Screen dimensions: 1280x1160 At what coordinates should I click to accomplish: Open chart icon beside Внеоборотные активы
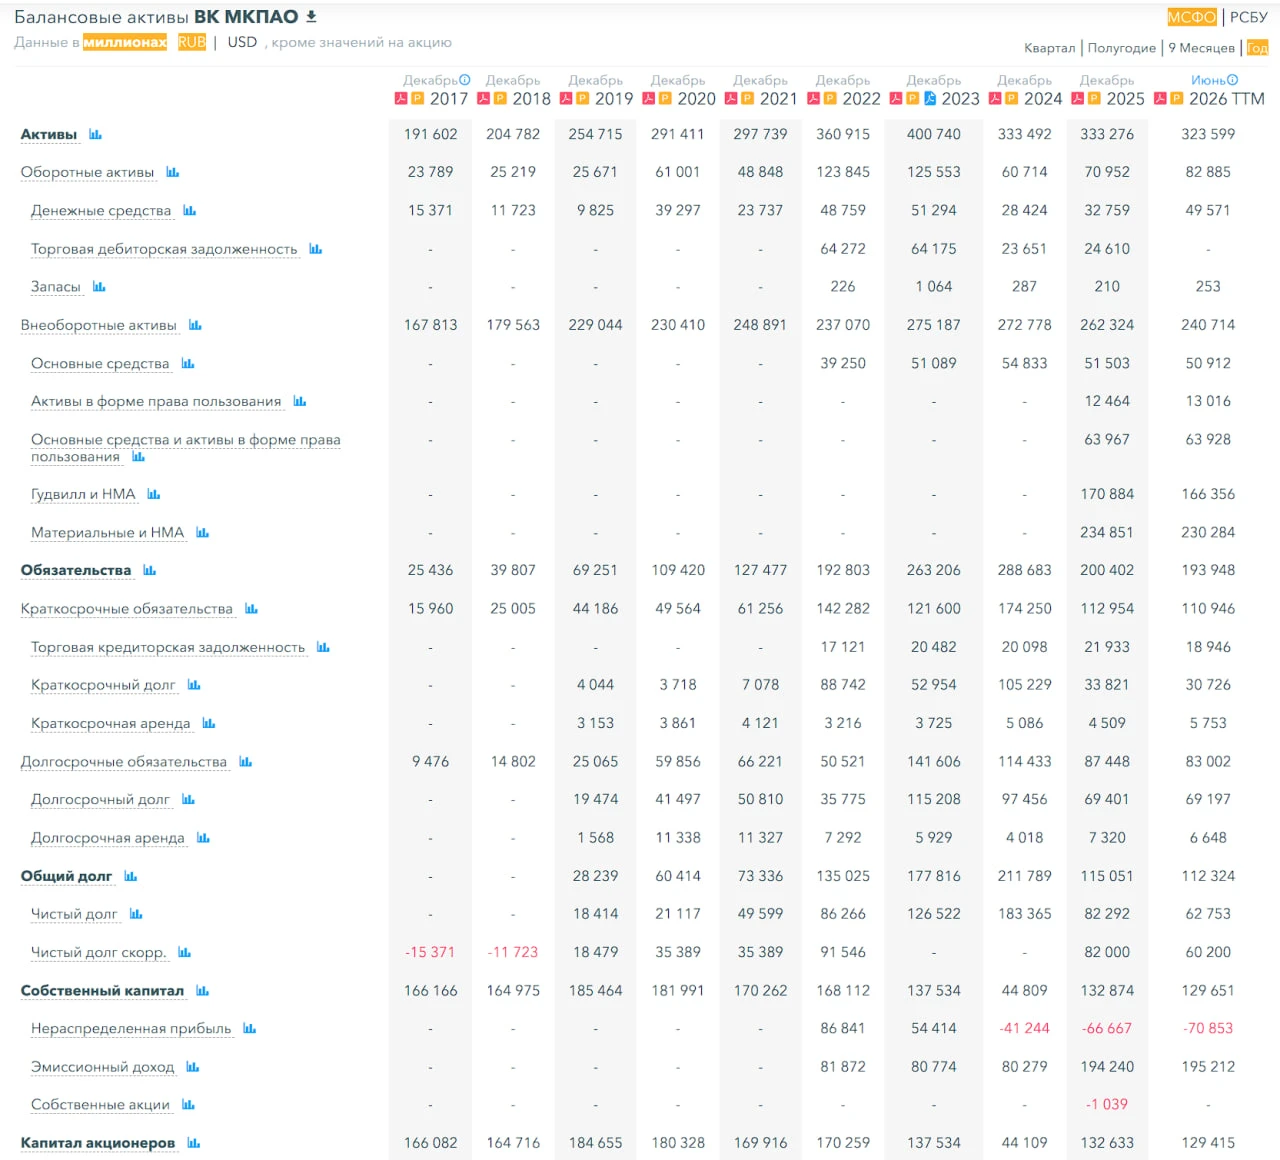(x=195, y=325)
